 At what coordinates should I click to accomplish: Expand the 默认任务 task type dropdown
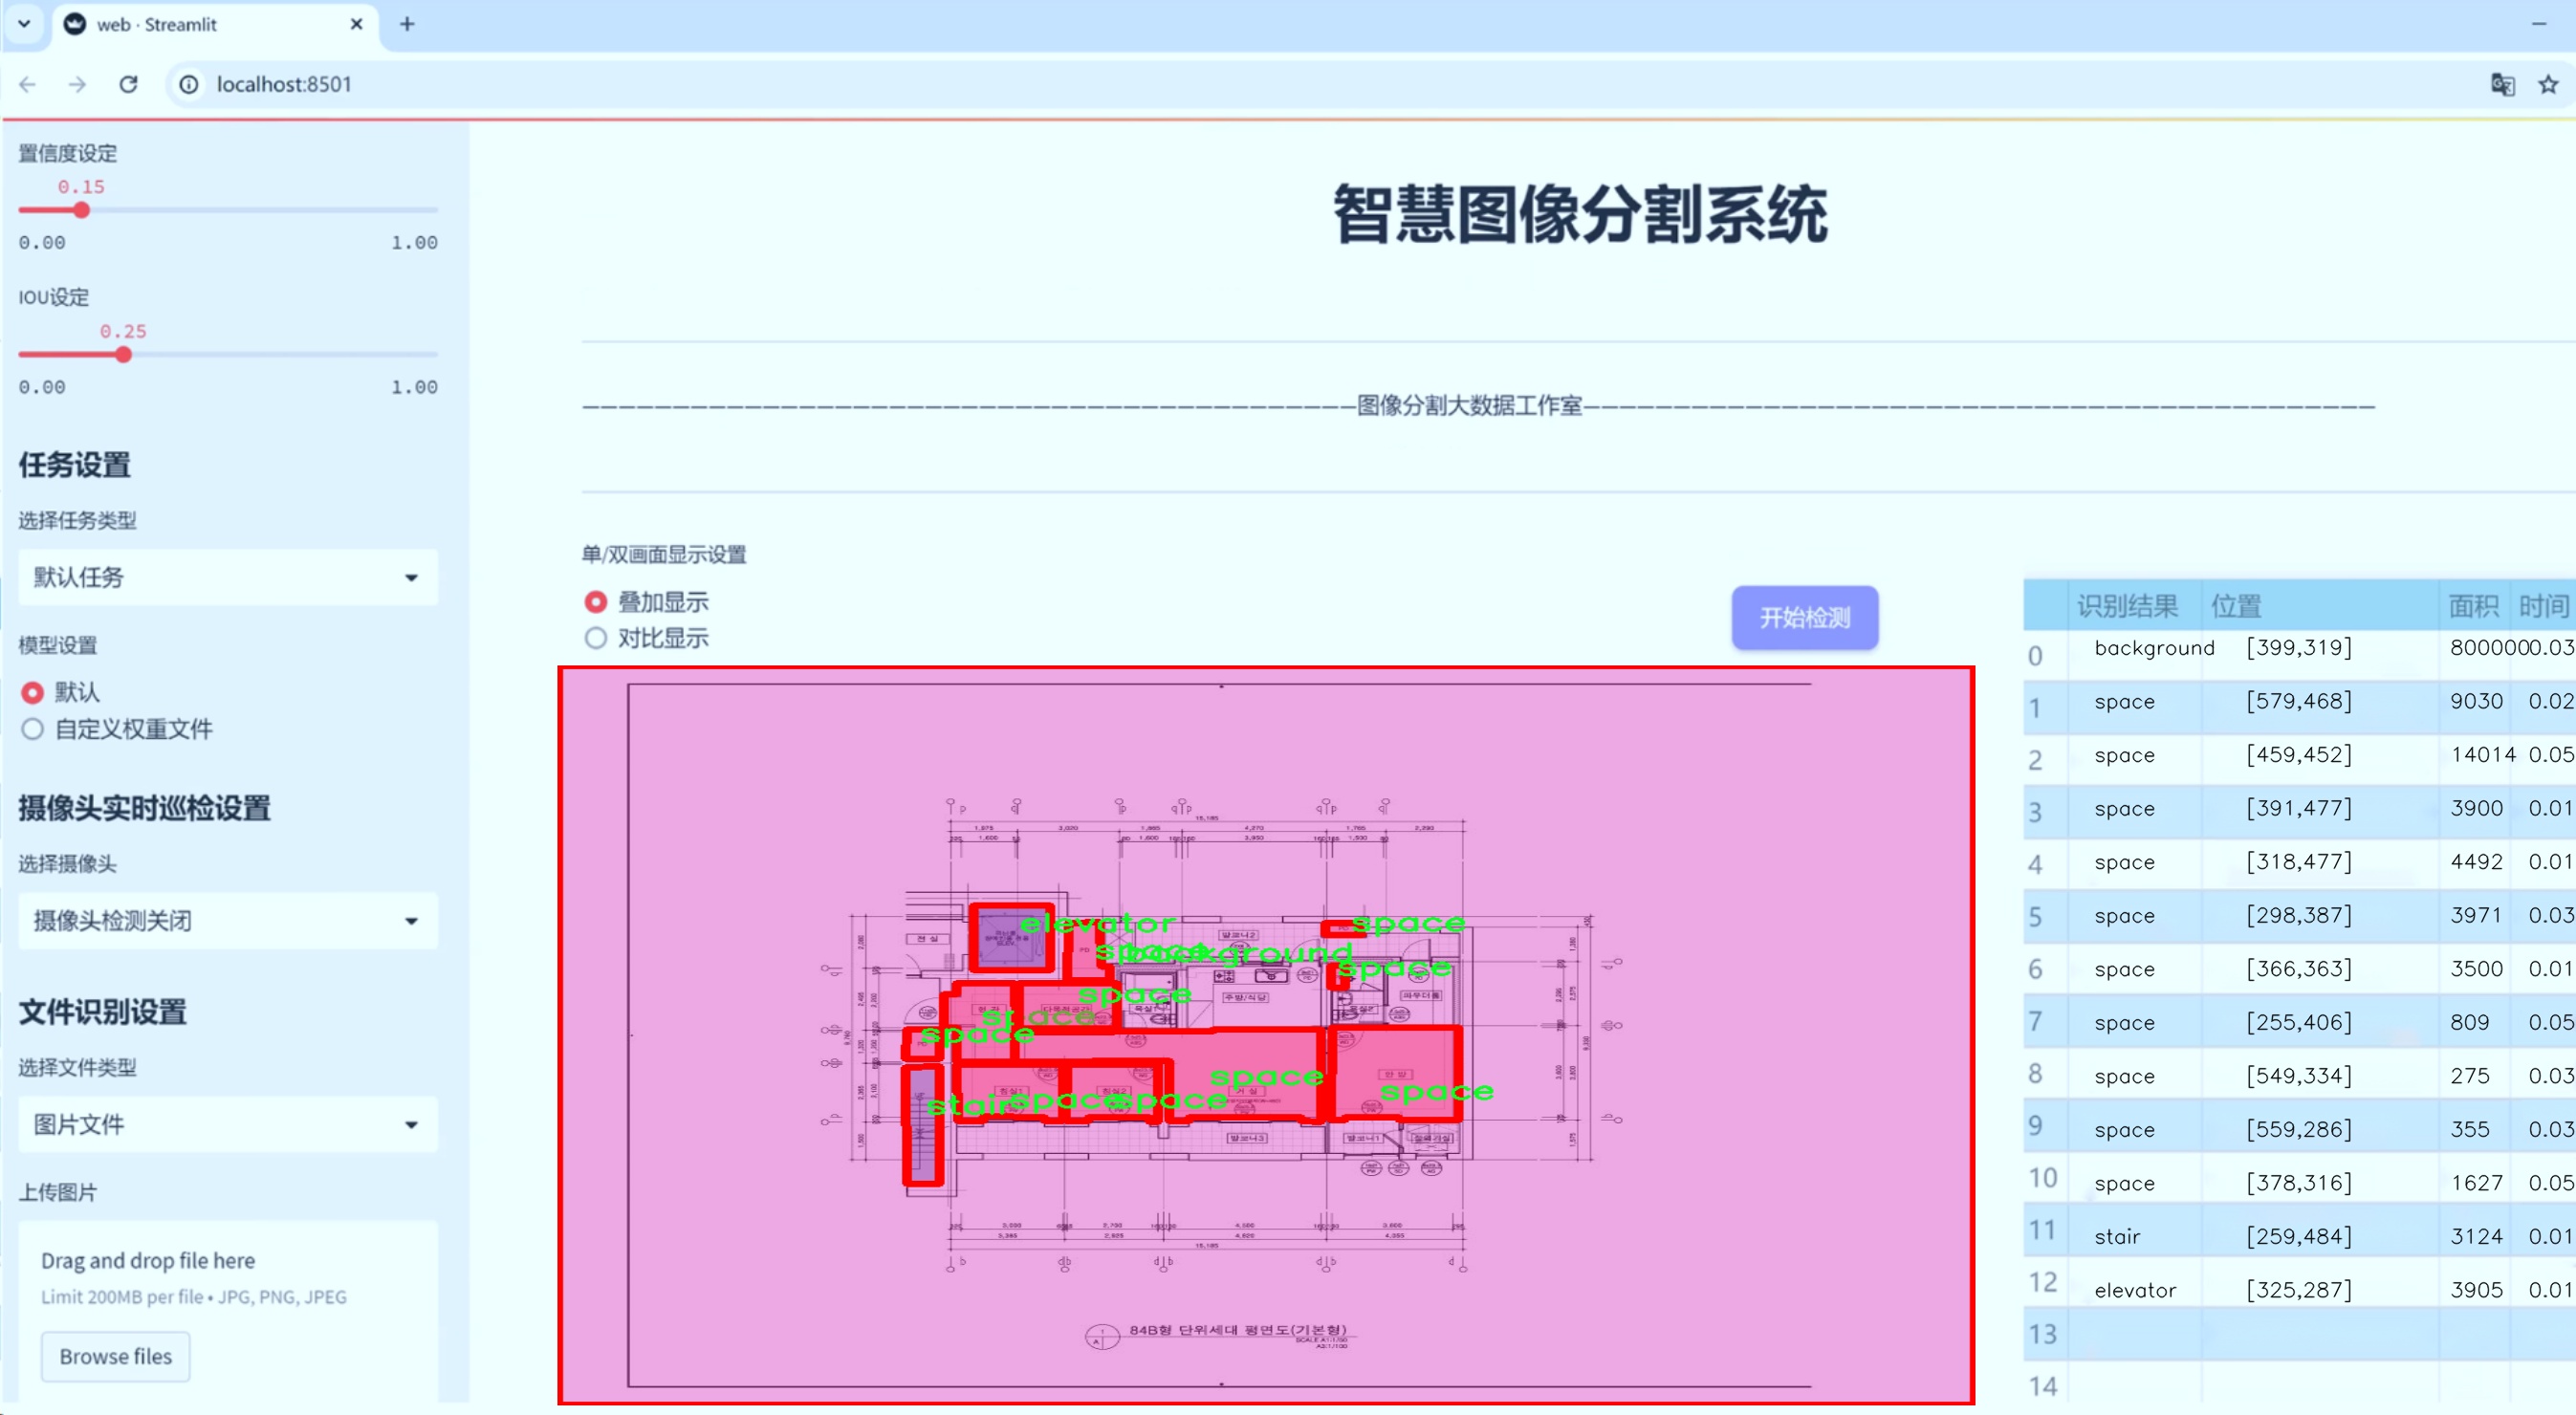pyautogui.click(x=227, y=577)
